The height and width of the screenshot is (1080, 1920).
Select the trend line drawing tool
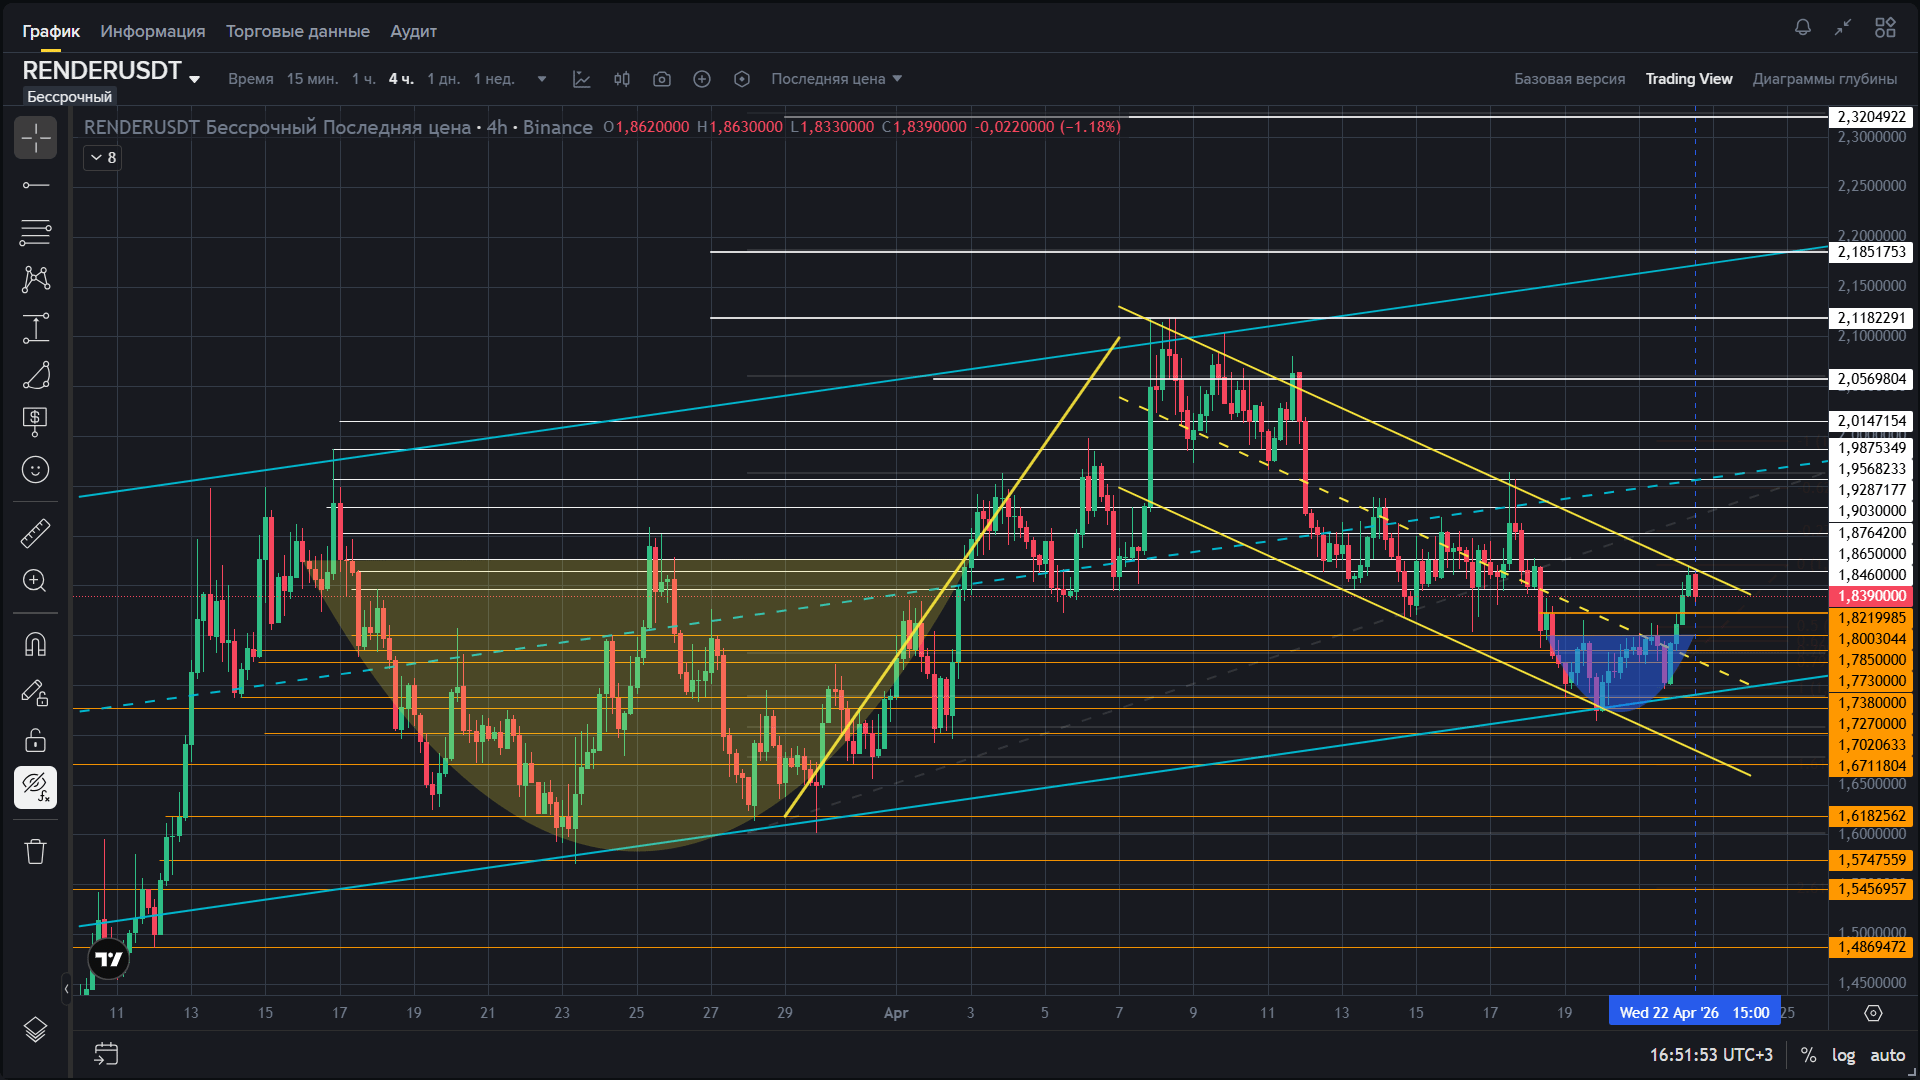35,185
